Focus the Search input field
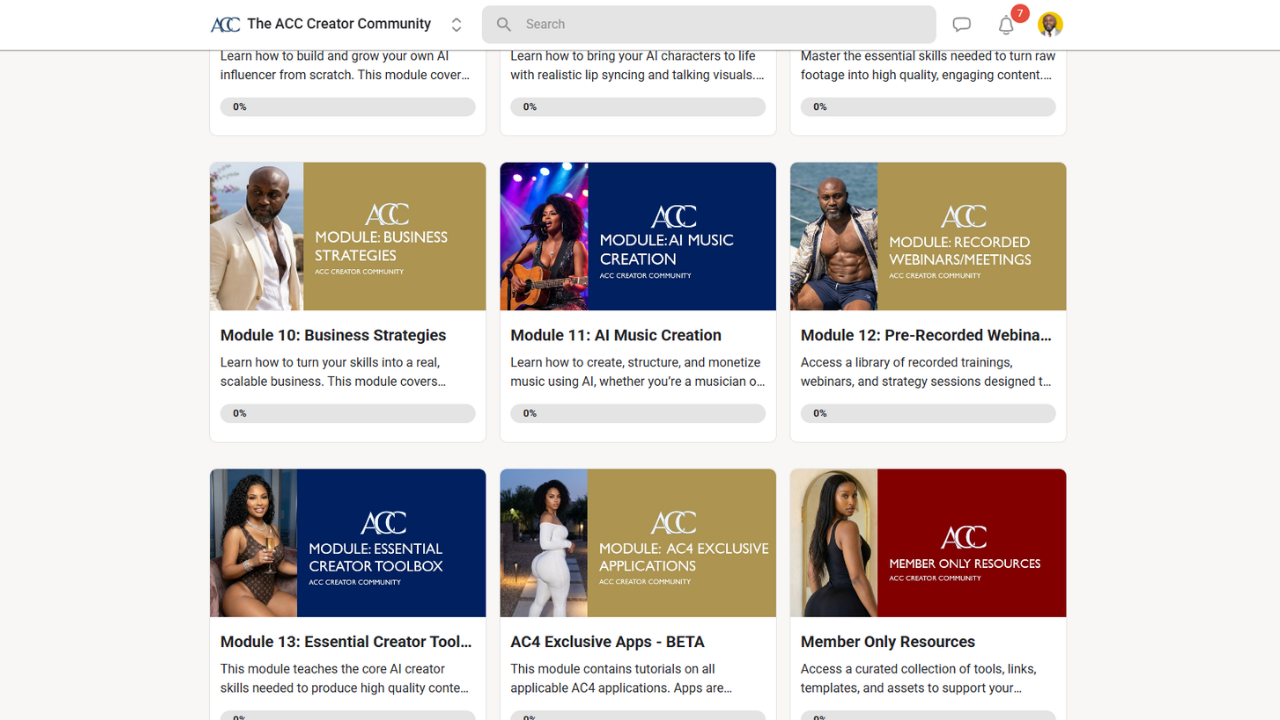Screen dimensions: 1280x720 click(709, 24)
